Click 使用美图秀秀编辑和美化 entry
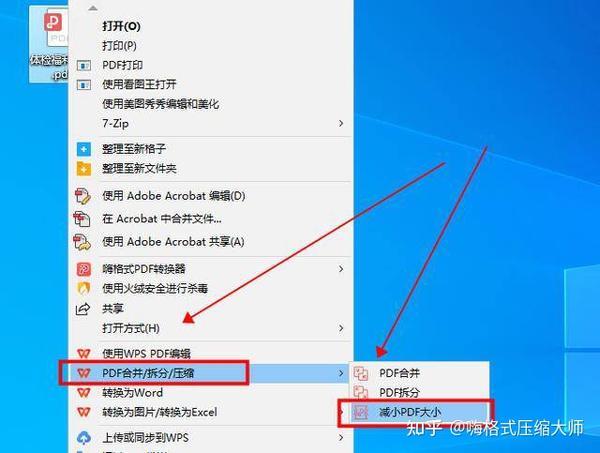This screenshot has width=600, height=453. tap(161, 104)
